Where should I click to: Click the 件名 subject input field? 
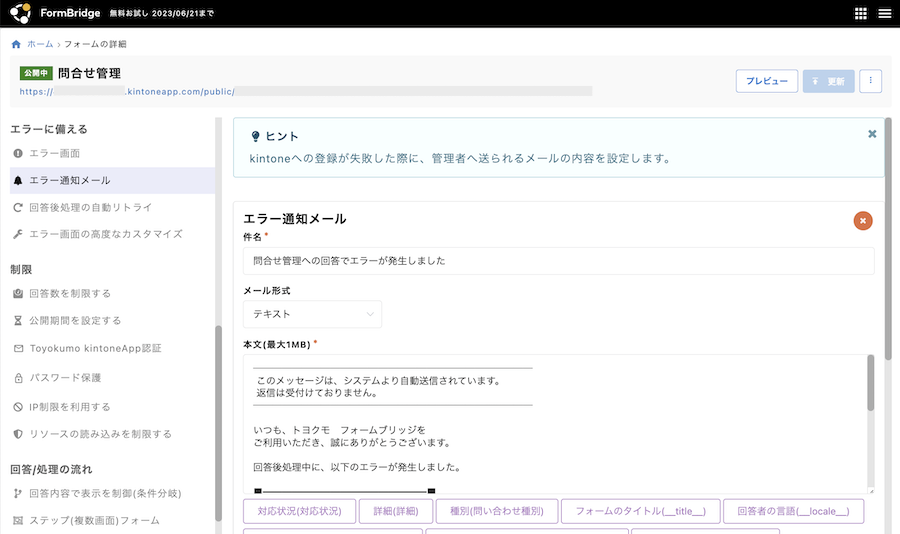pyautogui.click(x=558, y=261)
